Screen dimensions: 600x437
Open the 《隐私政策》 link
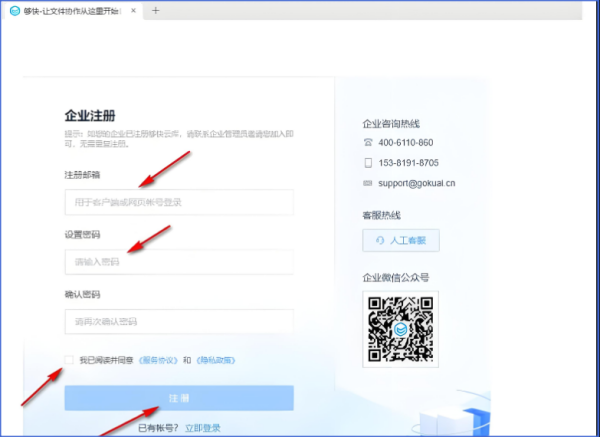tap(216, 360)
